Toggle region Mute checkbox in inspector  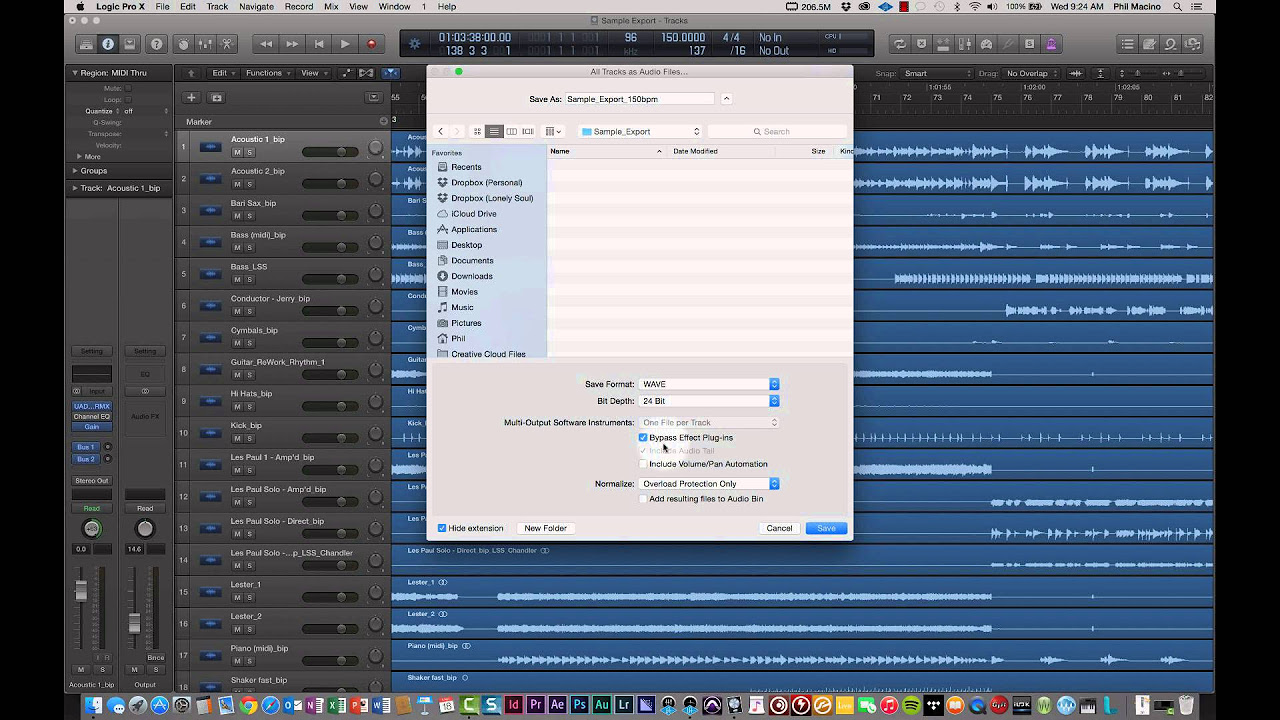(x=128, y=88)
